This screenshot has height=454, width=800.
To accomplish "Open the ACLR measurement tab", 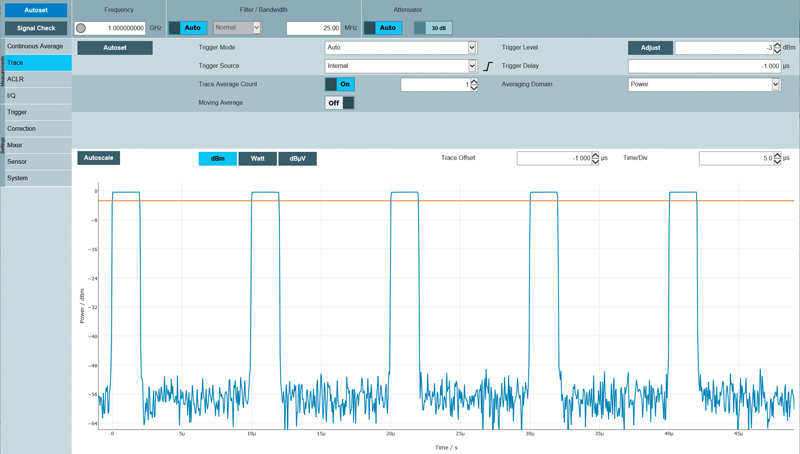I will point(38,79).
